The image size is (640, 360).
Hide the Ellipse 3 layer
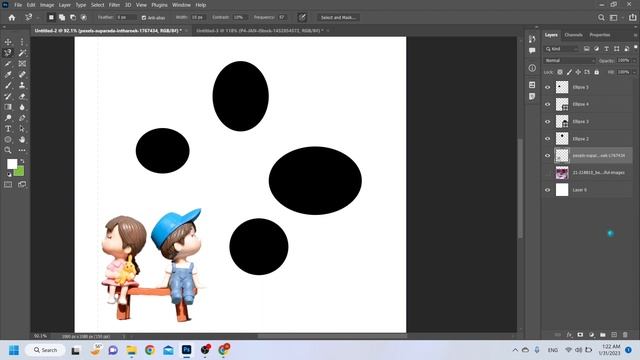click(x=547, y=122)
